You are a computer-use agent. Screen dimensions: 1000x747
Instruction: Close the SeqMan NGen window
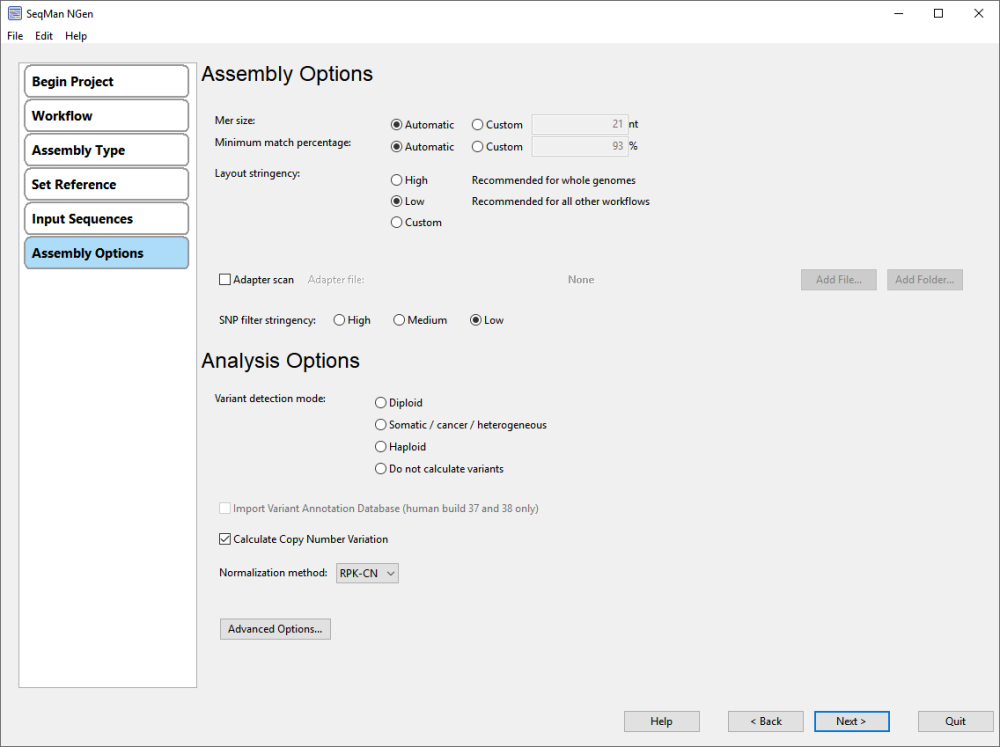coord(979,13)
